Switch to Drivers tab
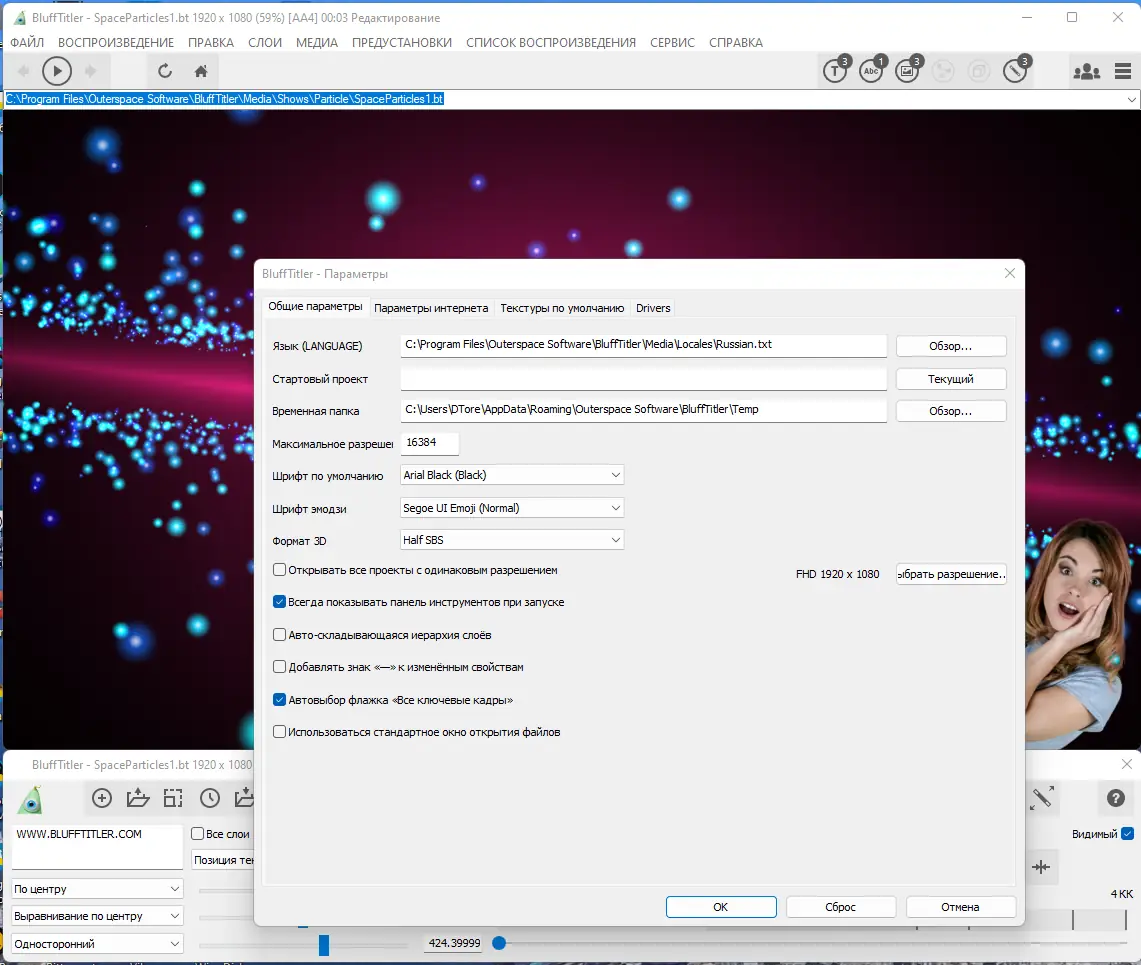Screen dimensions: 1141x965 [653, 308]
